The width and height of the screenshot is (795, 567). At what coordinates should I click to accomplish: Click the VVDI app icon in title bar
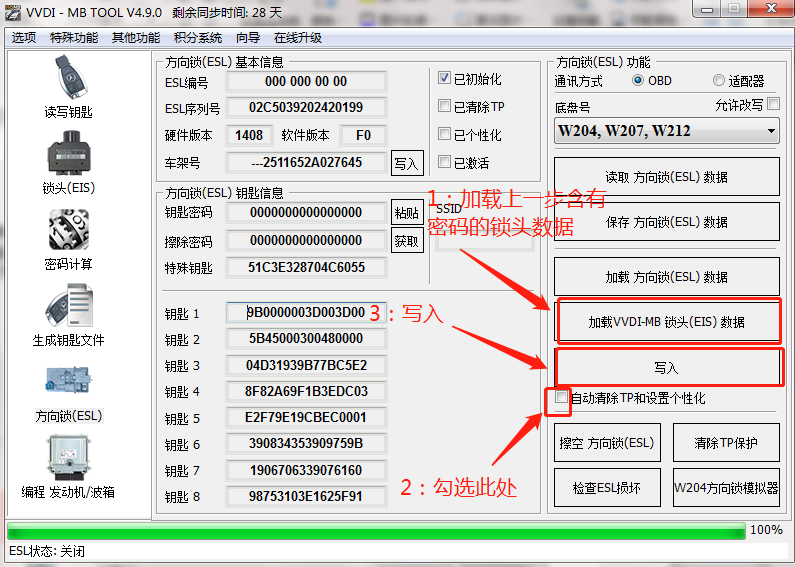tap(14, 12)
